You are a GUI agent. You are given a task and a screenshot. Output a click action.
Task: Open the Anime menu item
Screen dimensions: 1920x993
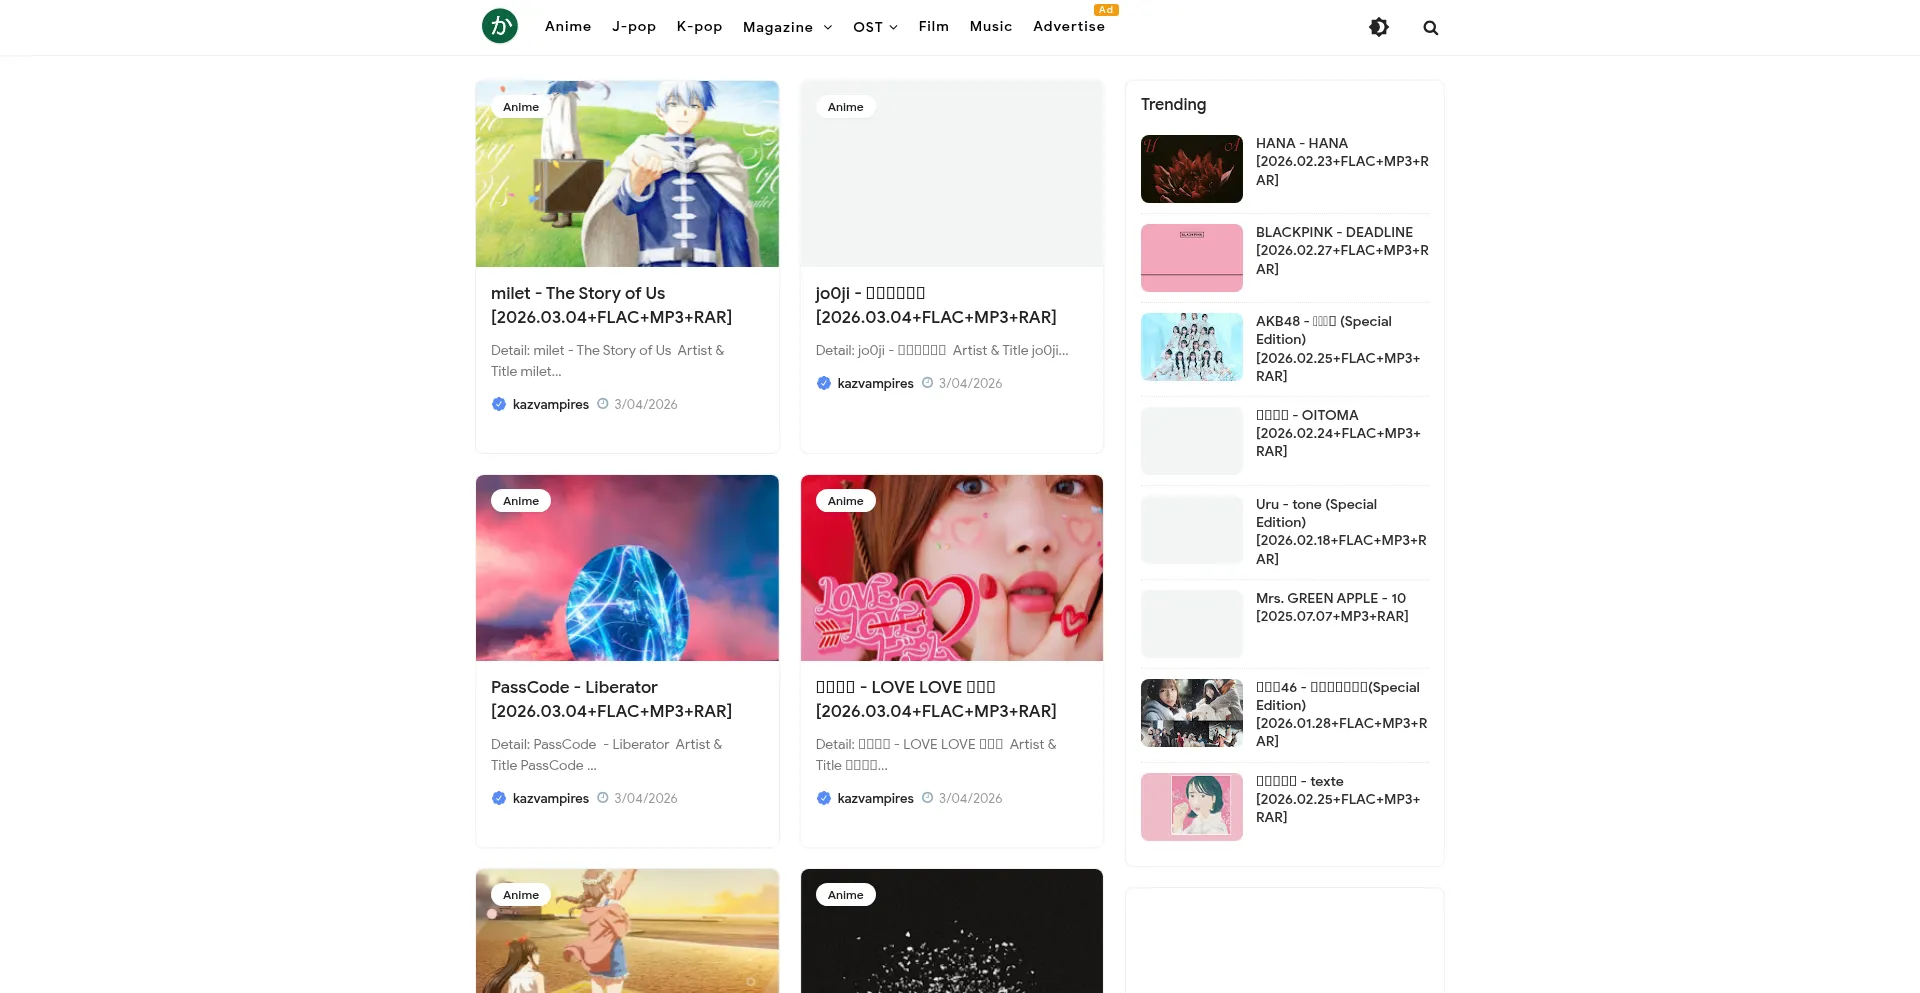tap(568, 26)
